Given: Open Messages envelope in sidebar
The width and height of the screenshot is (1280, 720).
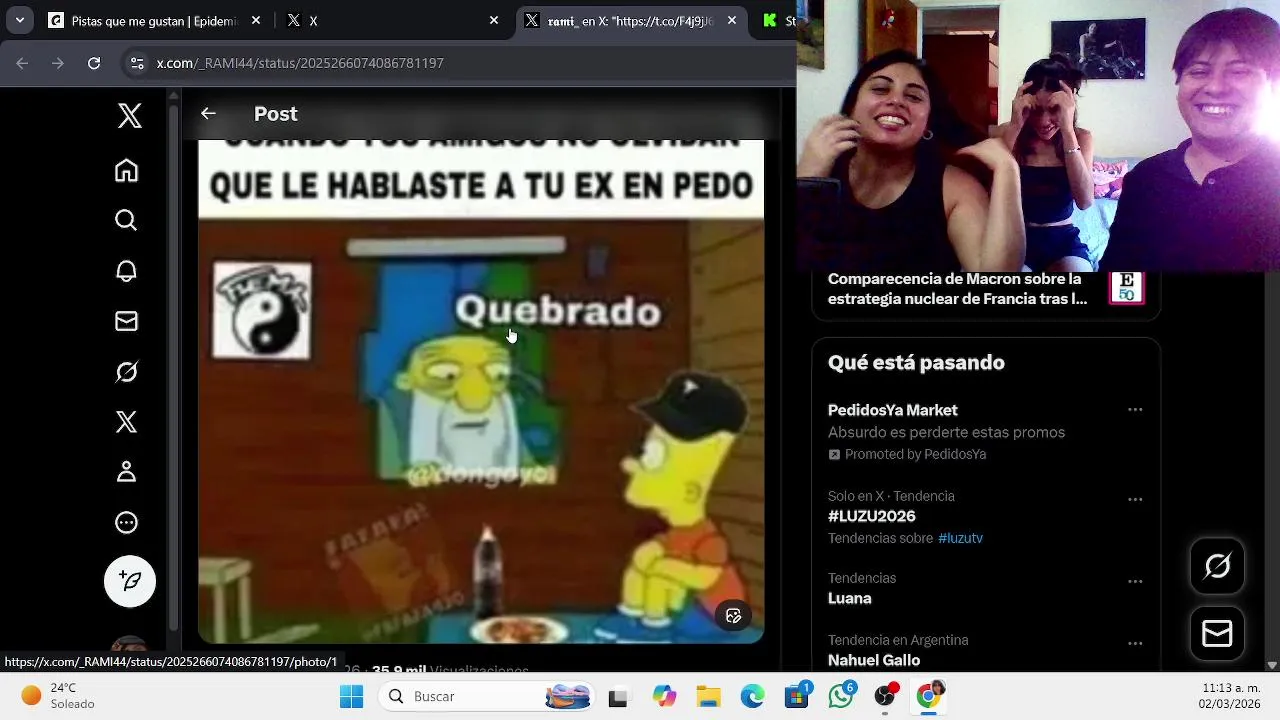Looking at the screenshot, I should pos(126,321).
